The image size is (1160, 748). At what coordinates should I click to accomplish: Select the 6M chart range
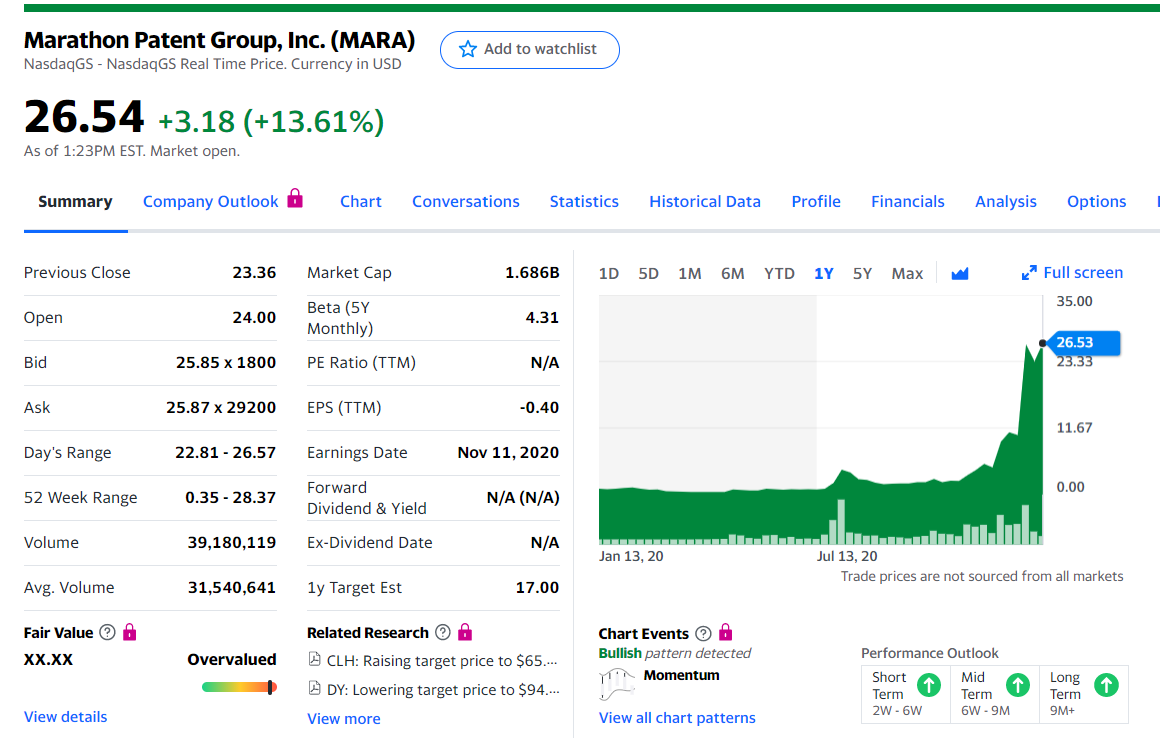tap(732, 273)
